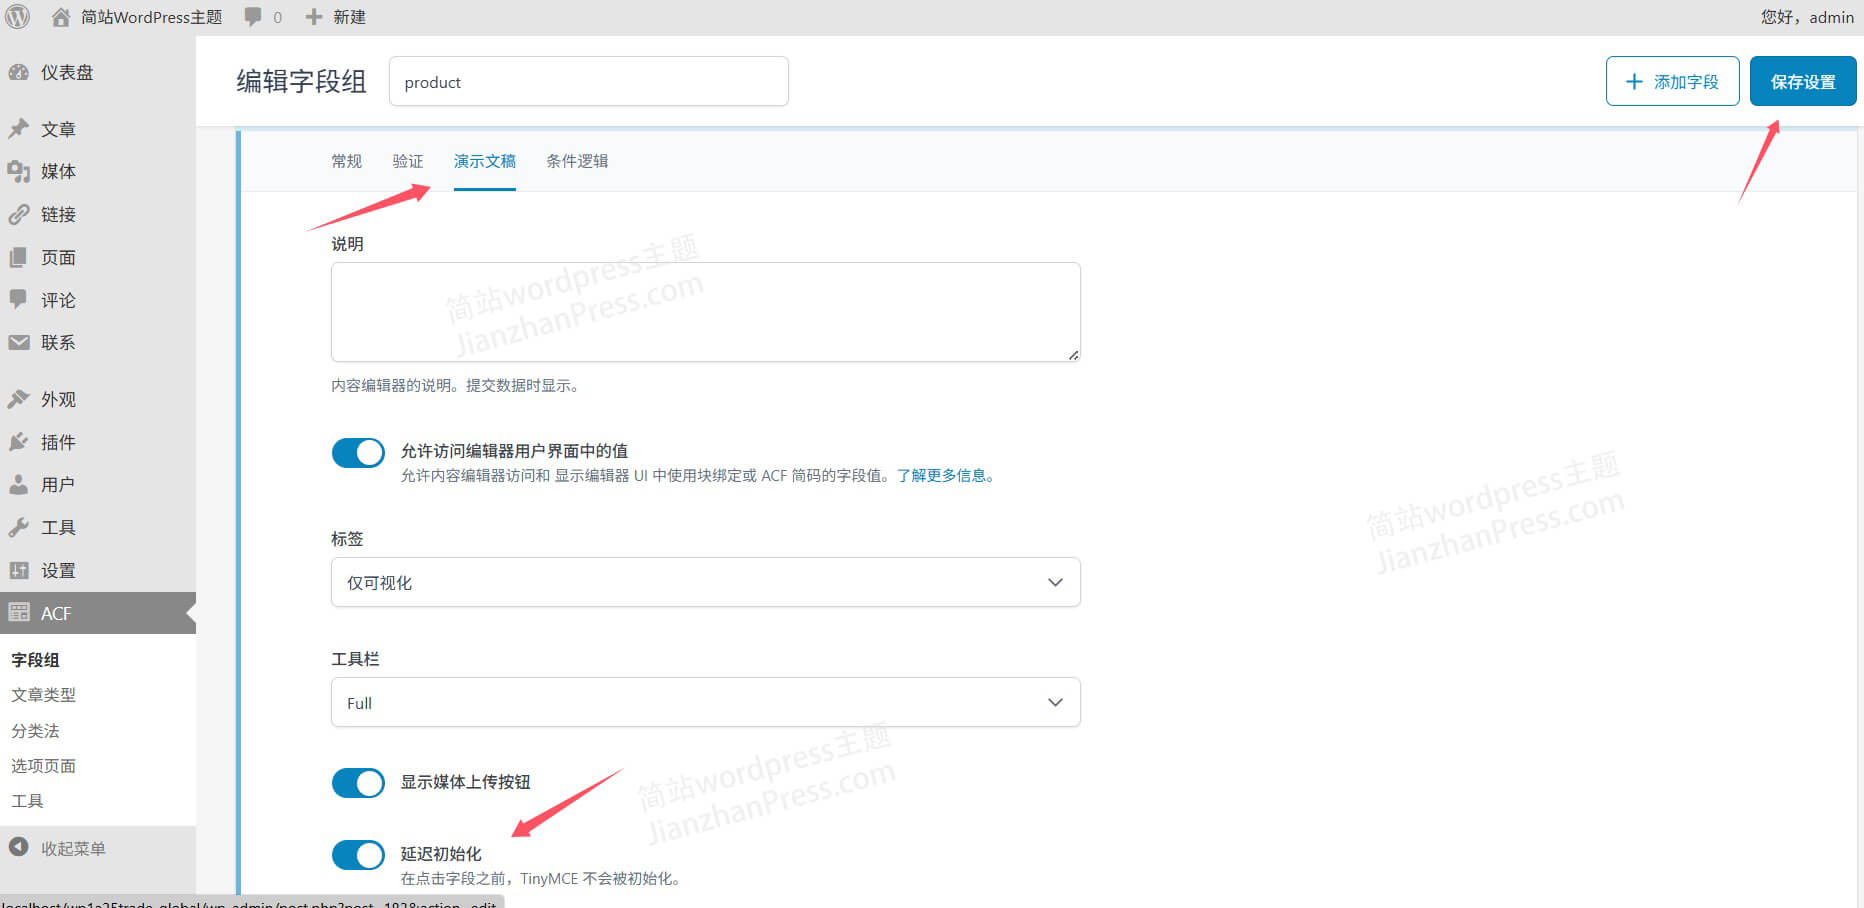Expand the 工具栏 dropdown showing Full

coord(705,703)
